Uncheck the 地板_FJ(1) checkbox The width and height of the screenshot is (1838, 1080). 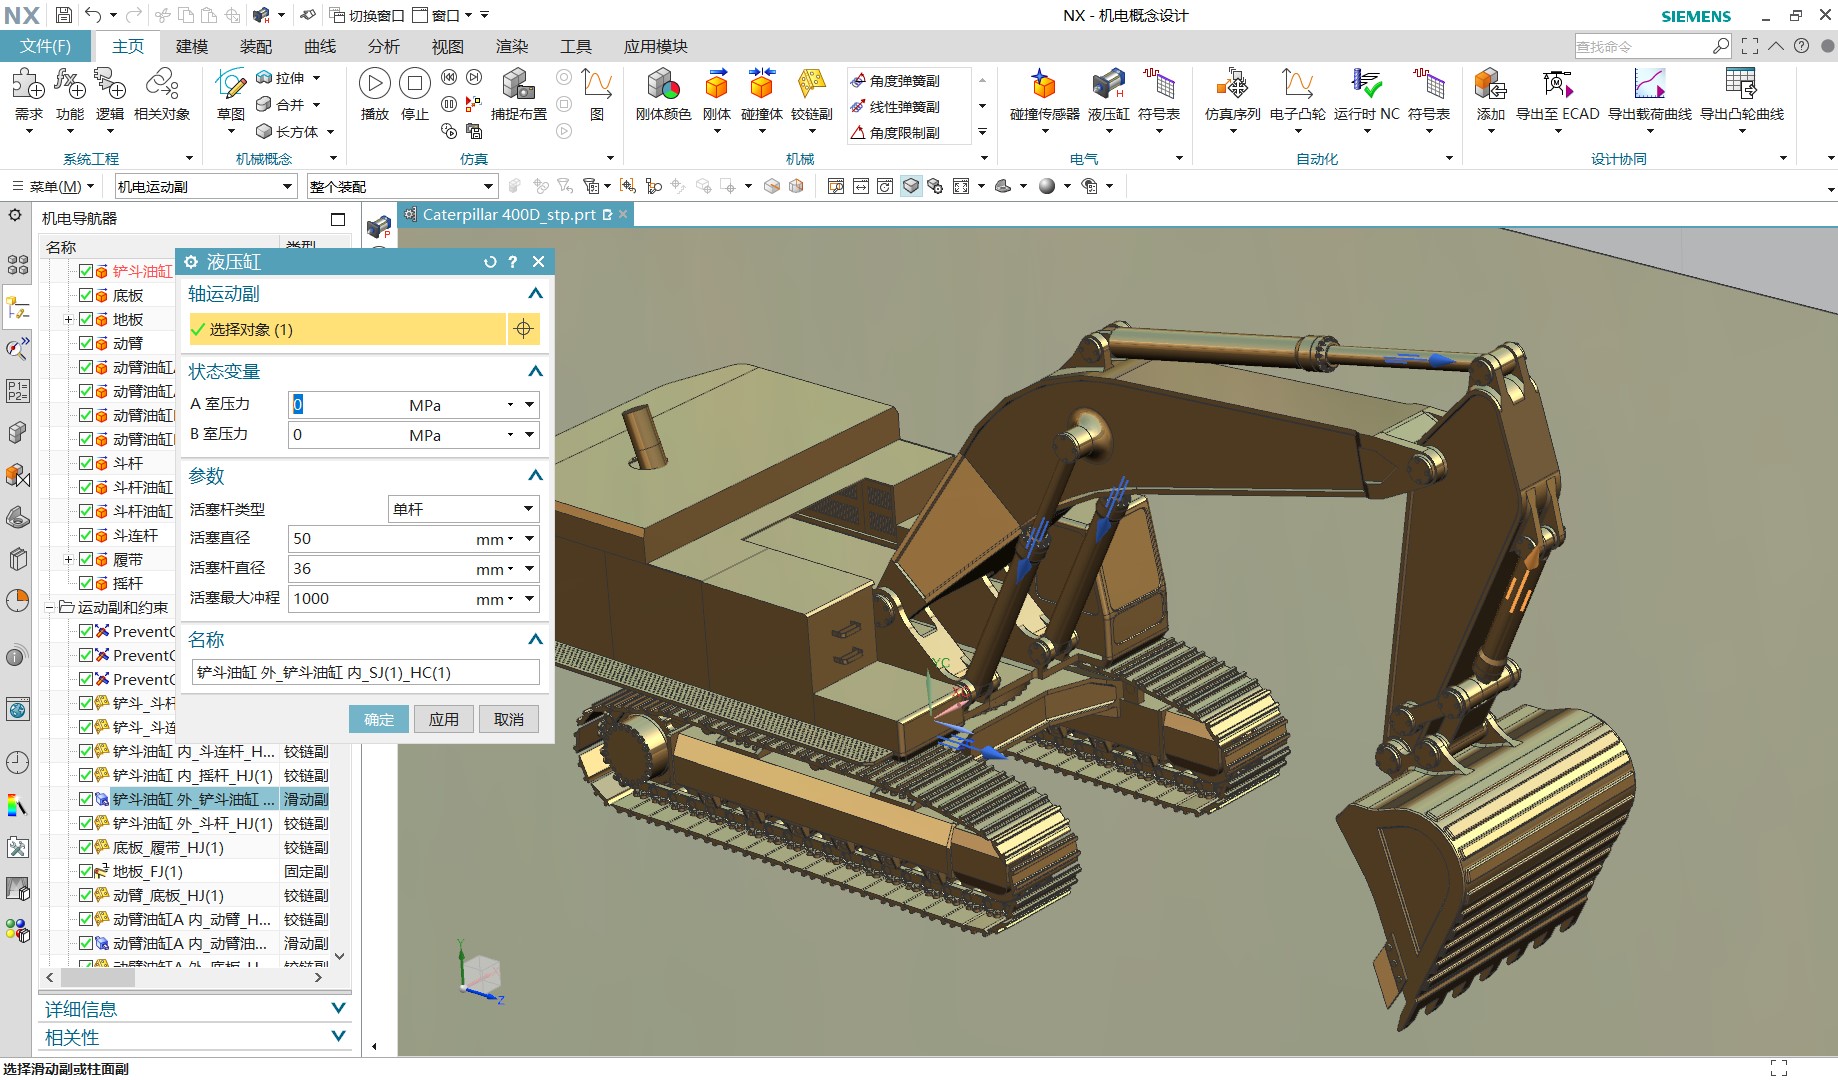86,871
